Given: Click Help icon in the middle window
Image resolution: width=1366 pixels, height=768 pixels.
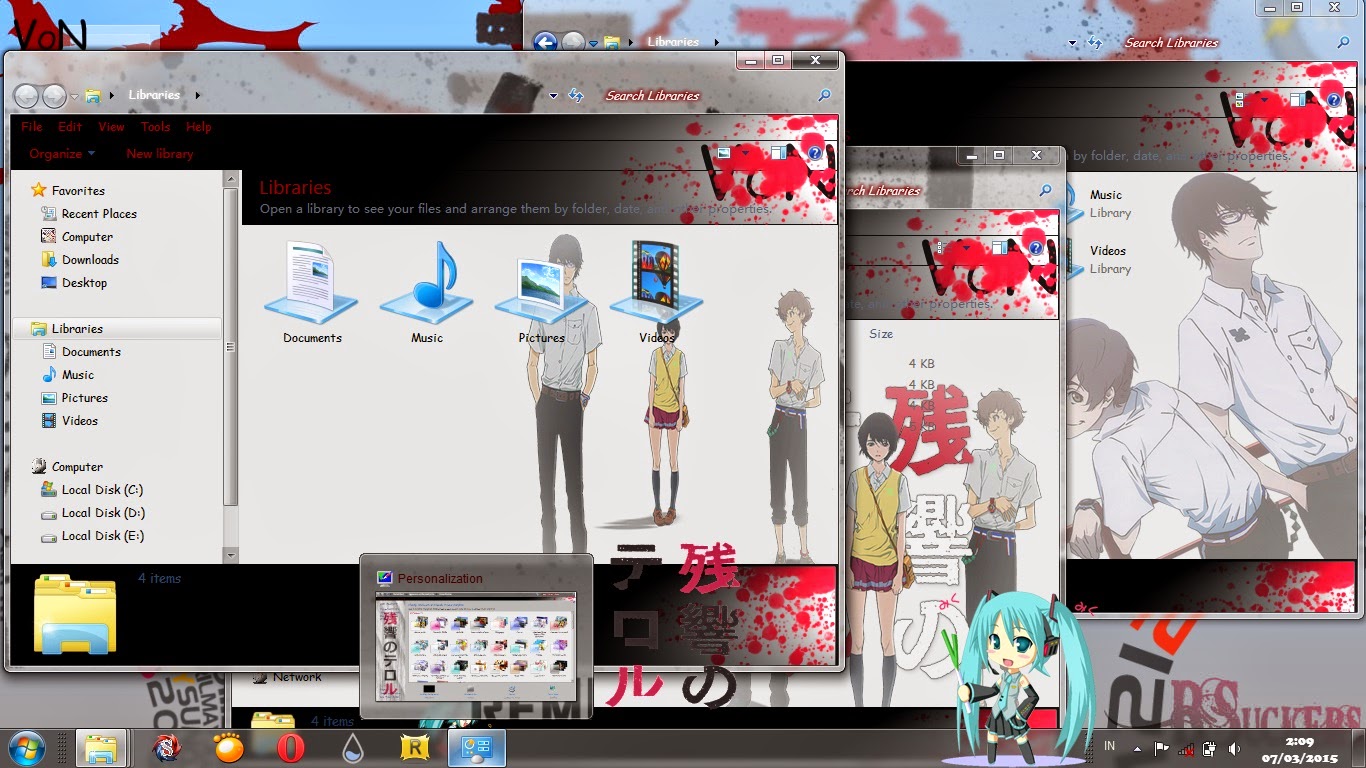Looking at the screenshot, I should point(1036,247).
